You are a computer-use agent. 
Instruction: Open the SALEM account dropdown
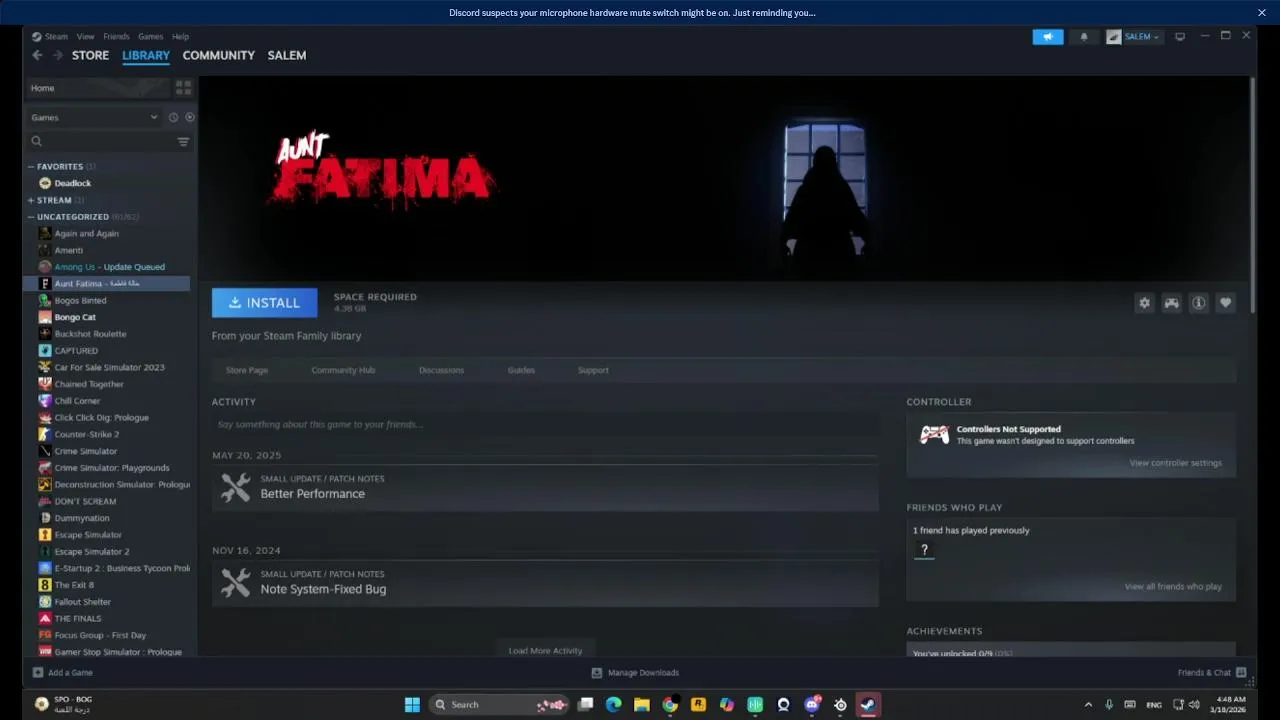point(1134,37)
